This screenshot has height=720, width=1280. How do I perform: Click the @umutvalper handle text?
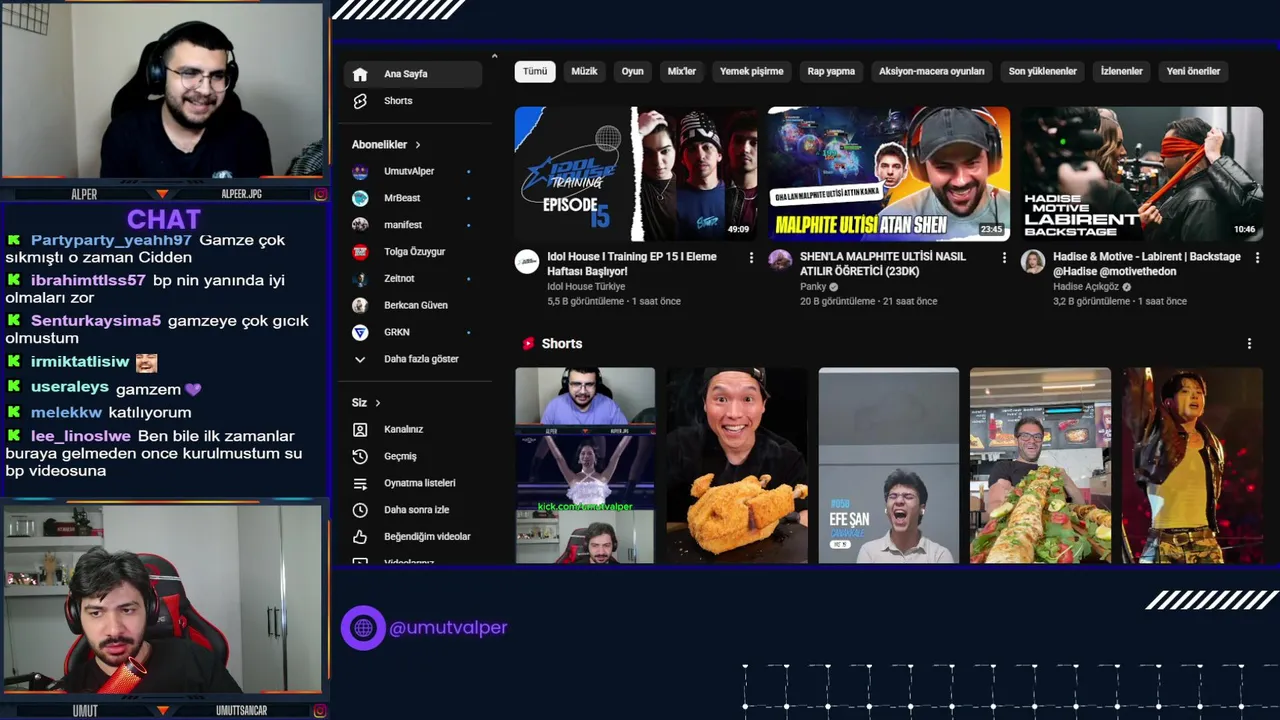pyautogui.click(x=448, y=628)
